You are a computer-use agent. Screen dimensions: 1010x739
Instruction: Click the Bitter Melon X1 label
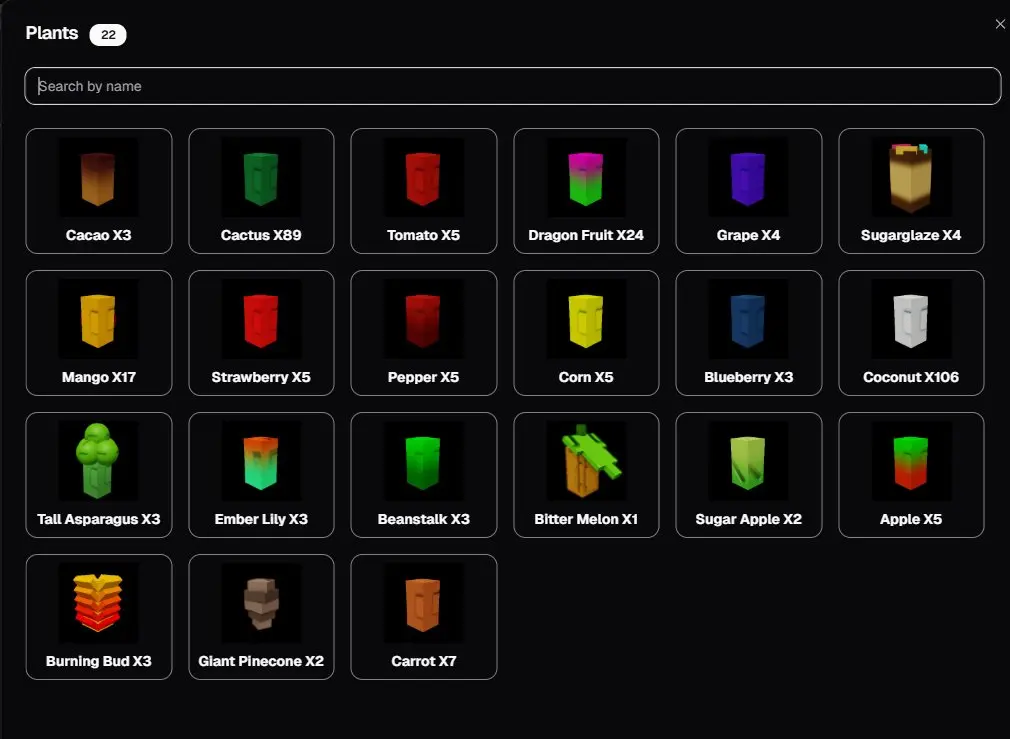pyautogui.click(x=586, y=519)
